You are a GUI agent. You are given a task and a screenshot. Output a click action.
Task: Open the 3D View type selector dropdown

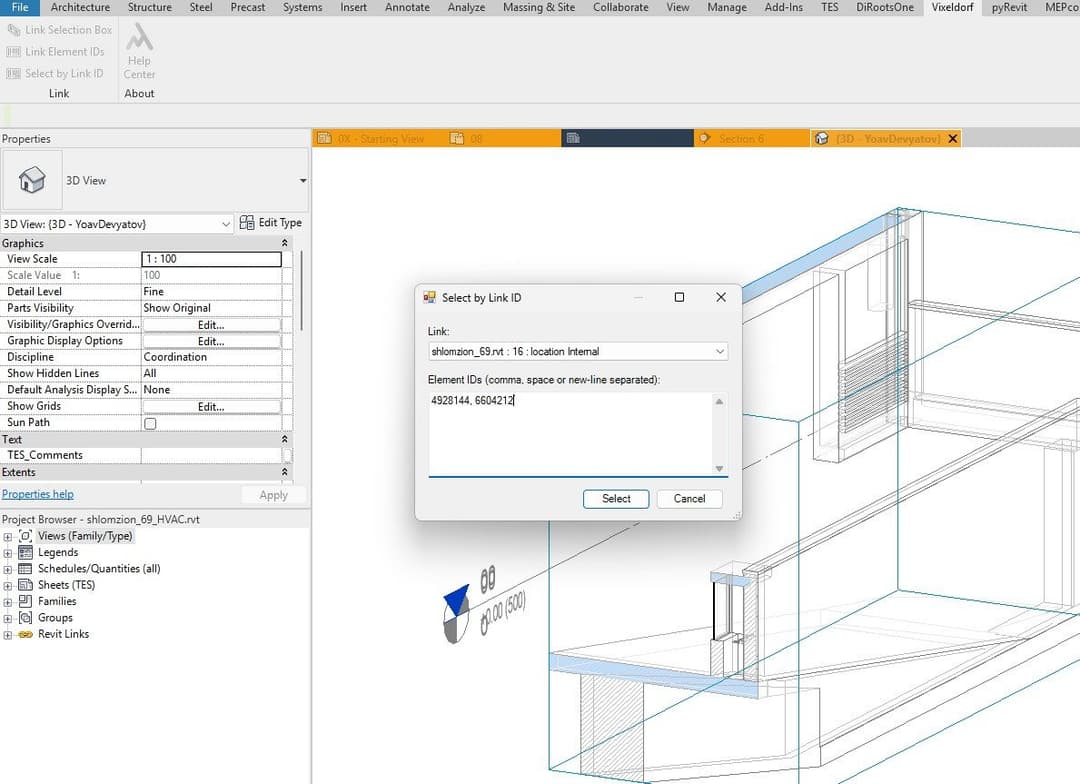pyautogui.click(x=302, y=180)
